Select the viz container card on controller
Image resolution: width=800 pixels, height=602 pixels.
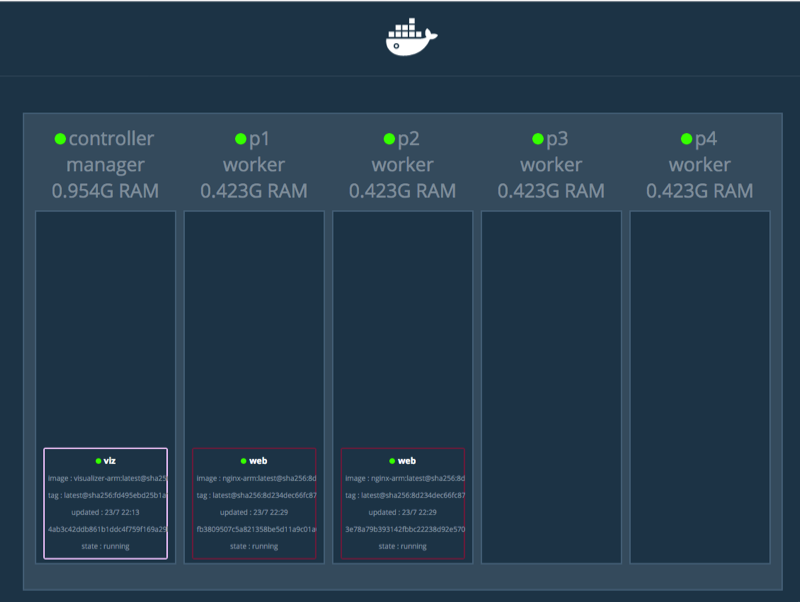coord(105,503)
